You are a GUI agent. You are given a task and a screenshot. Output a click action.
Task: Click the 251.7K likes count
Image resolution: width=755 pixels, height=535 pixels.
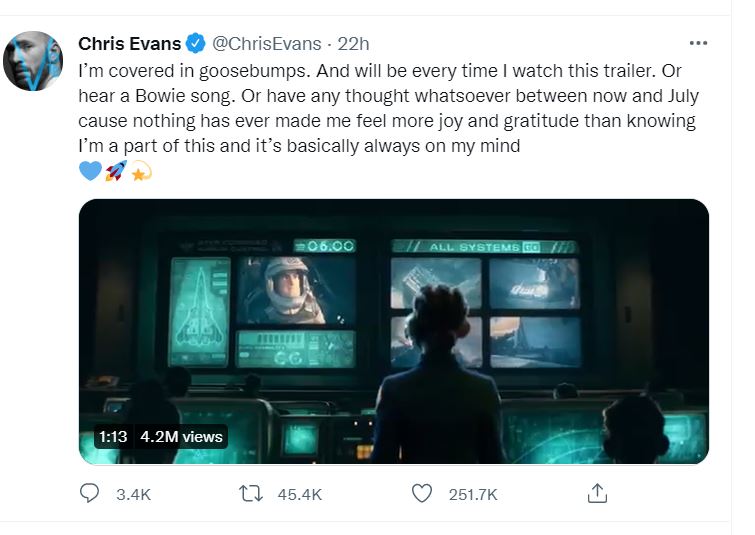474,494
